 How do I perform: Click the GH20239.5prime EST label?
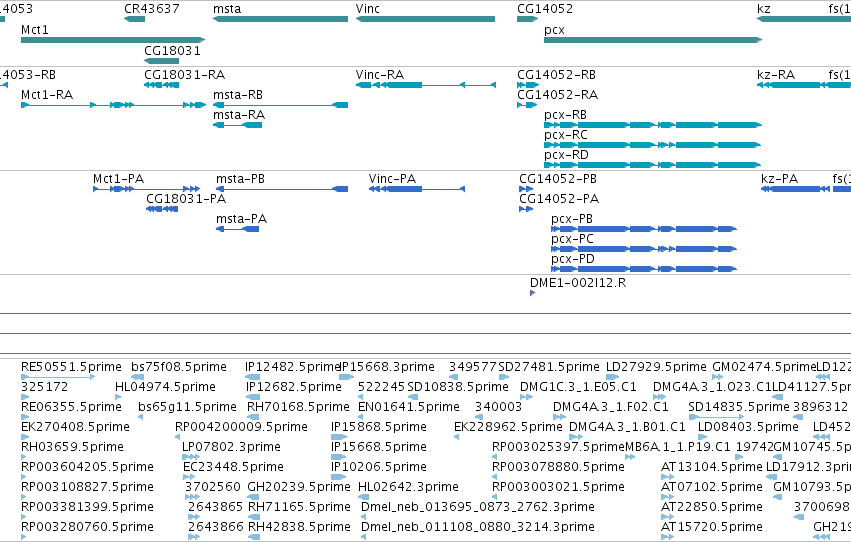click(x=299, y=487)
